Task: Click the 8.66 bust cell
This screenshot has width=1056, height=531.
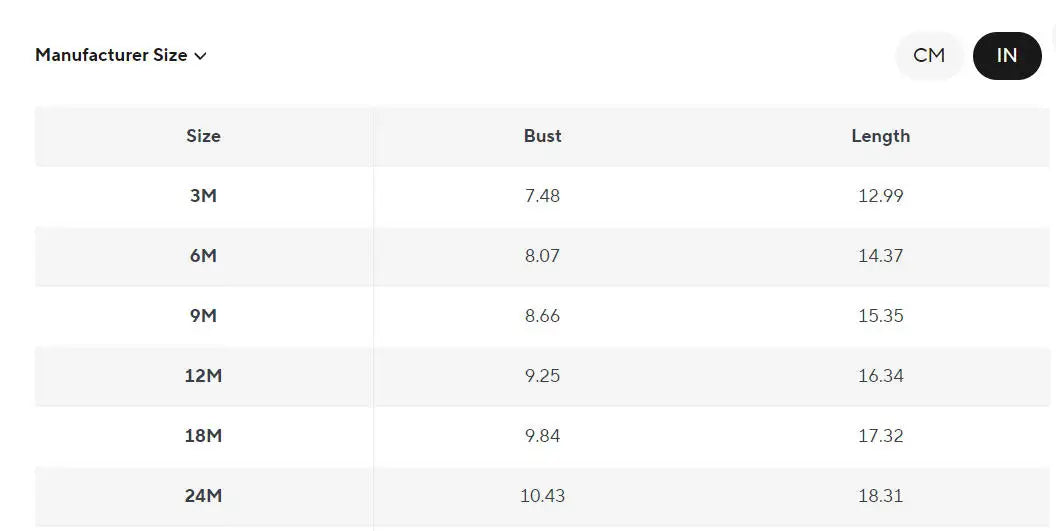Action: 542,316
